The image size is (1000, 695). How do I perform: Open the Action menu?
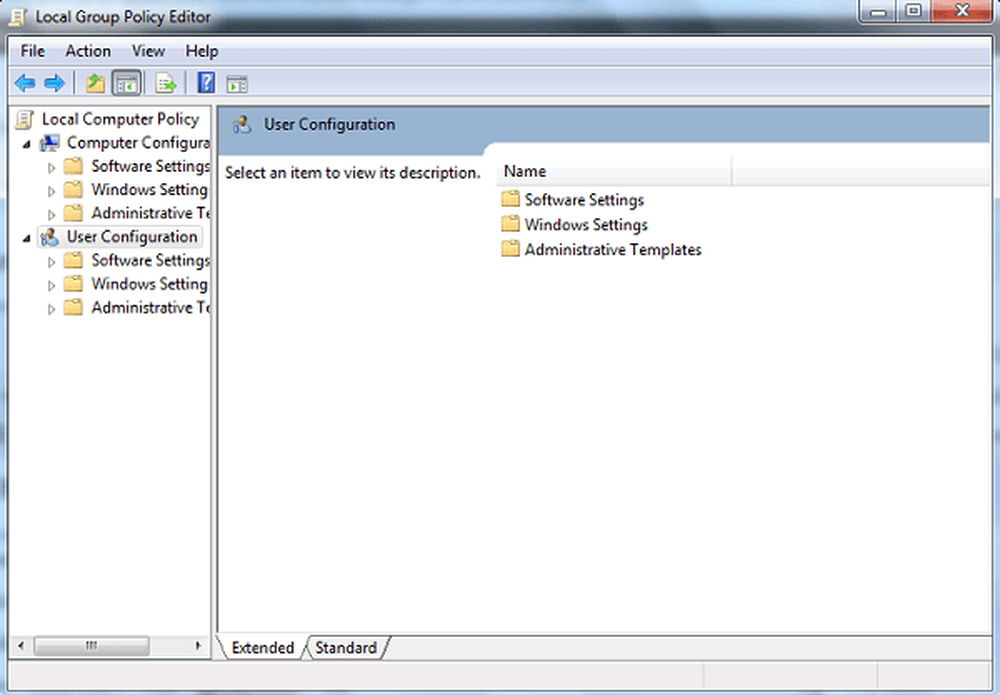pos(88,51)
